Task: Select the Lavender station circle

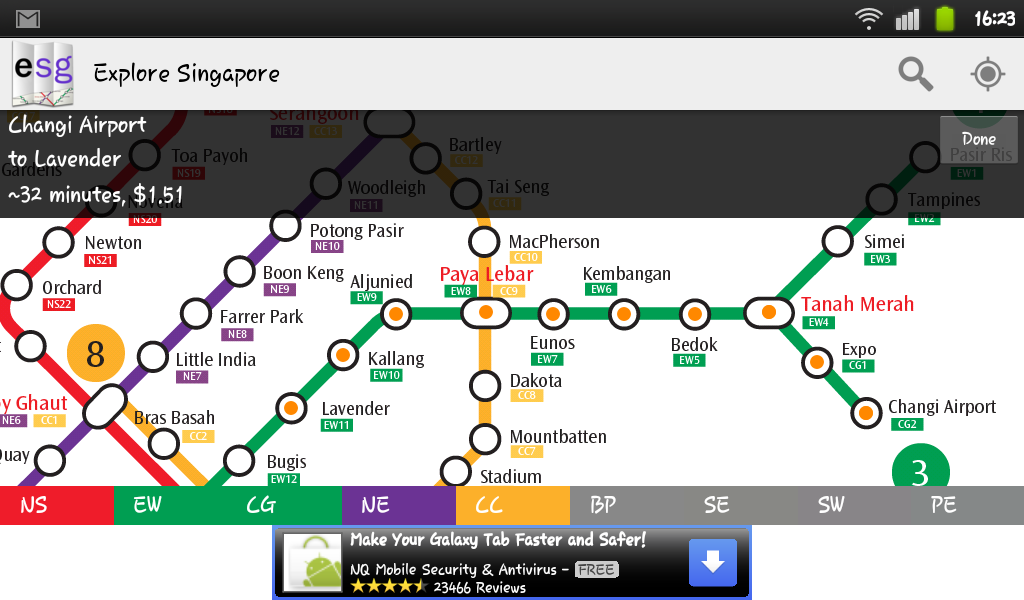Action: pyautogui.click(x=291, y=409)
